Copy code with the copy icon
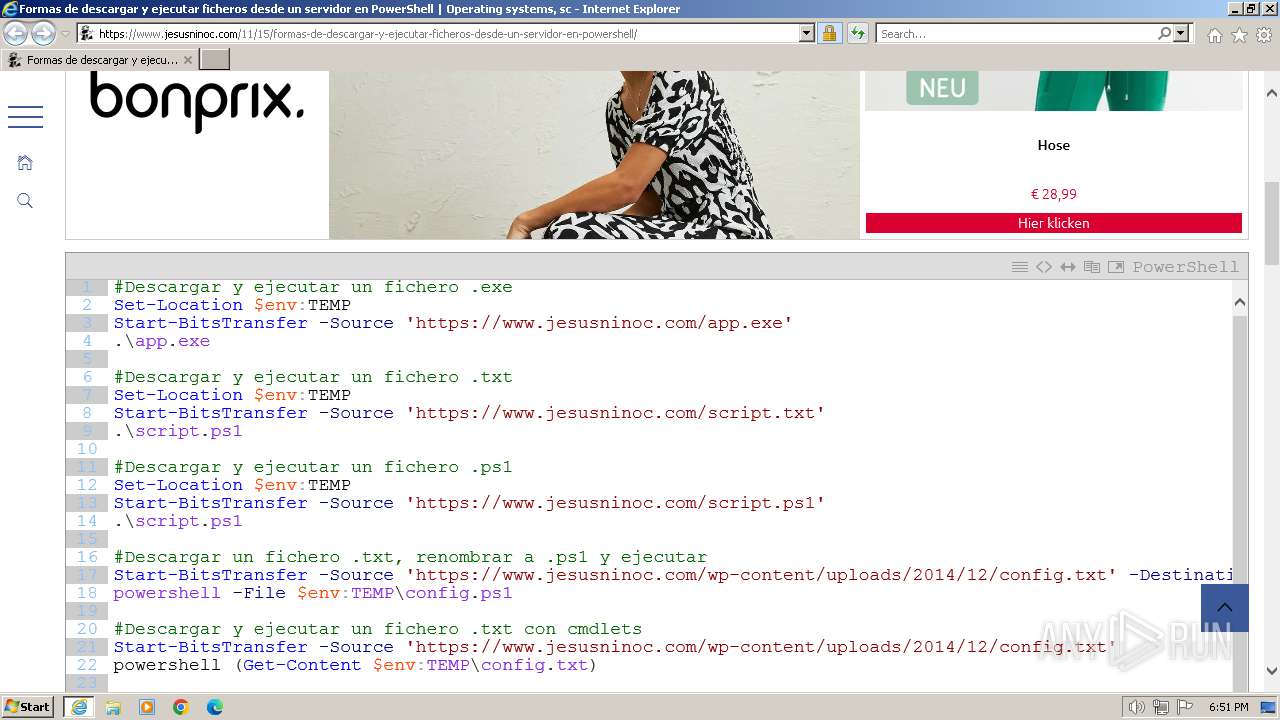This screenshot has height=720, width=1280. tap(1092, 267)
